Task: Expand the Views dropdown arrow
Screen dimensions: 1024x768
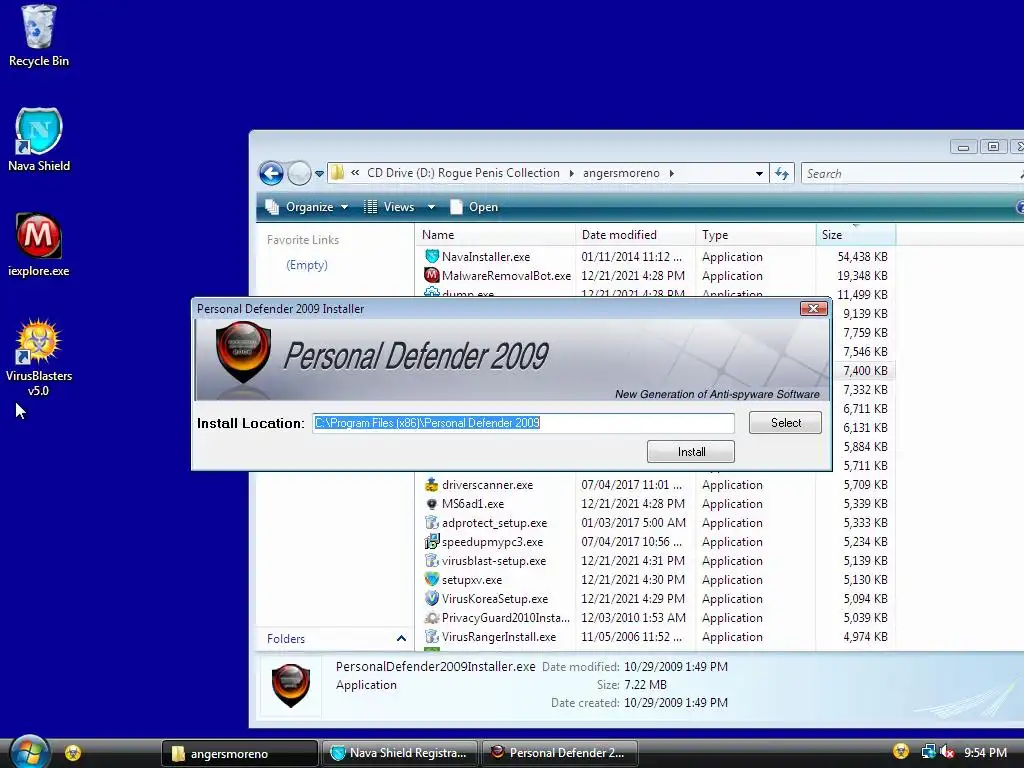Action: pyautogui.click(x=431, y=207)
